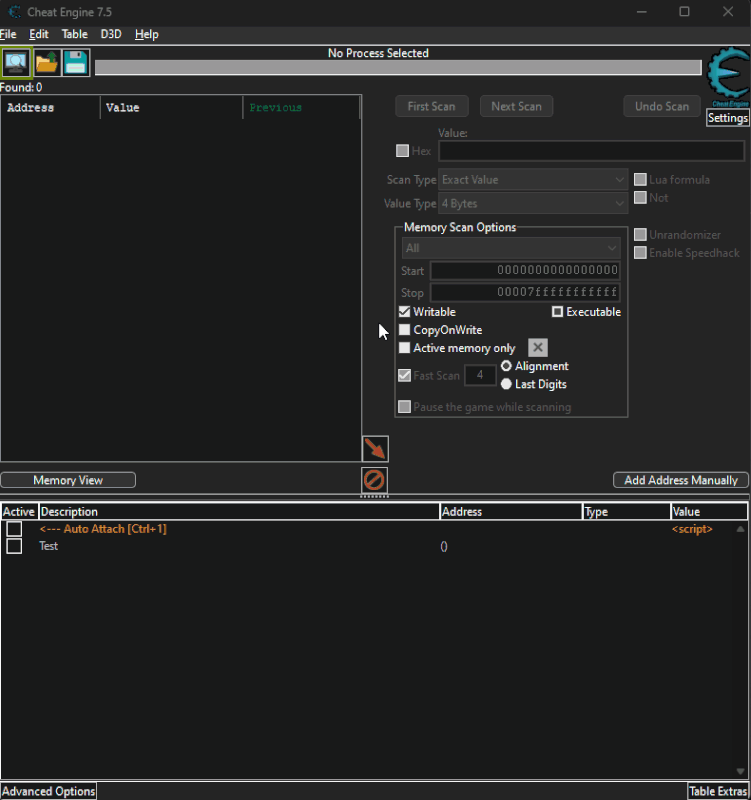Open a cheat table folder icon
The image size is (751, 800).
(46, 63)
